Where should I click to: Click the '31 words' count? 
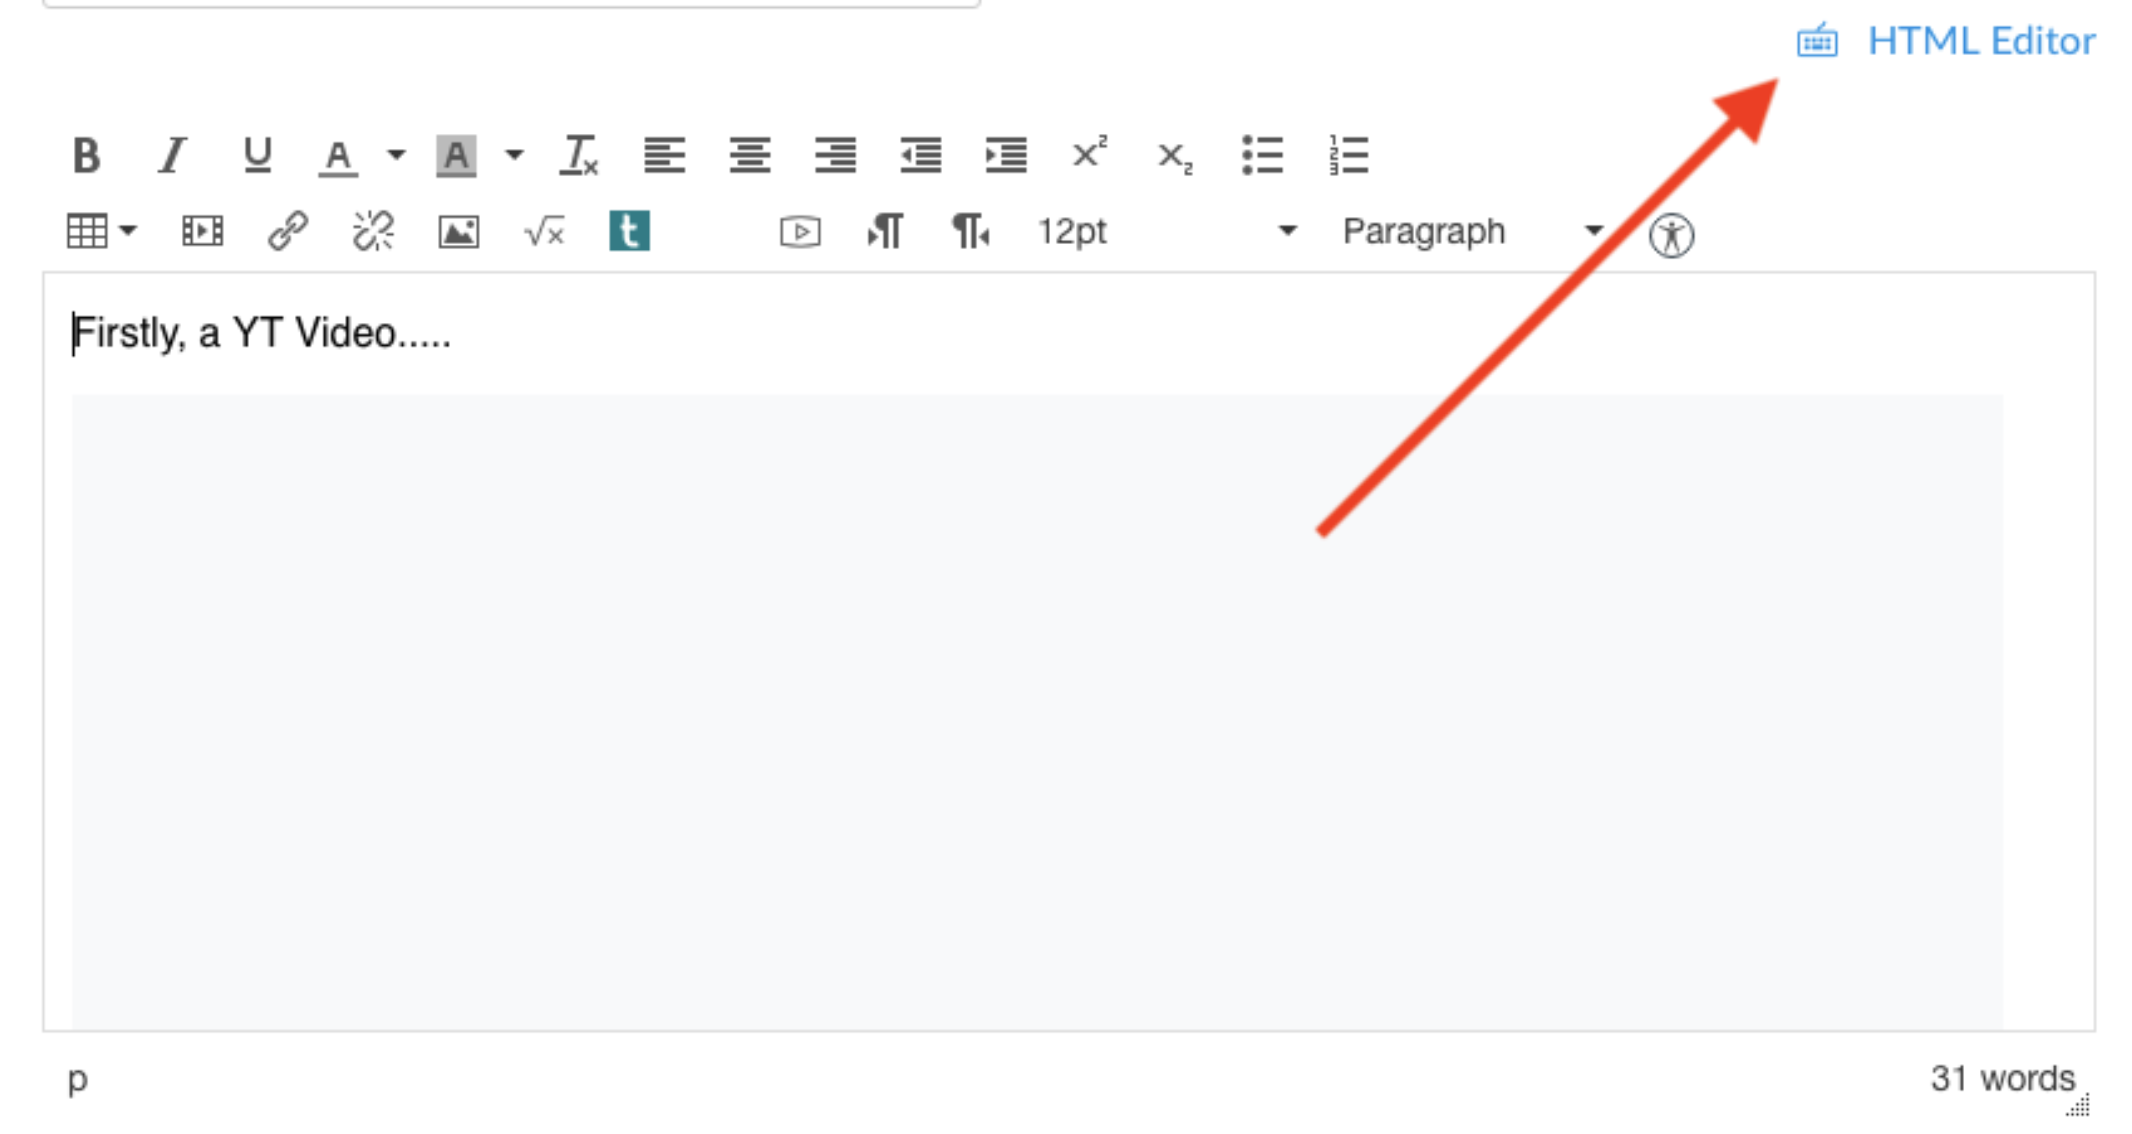pyautogui.click(x=2002, y=1078)
